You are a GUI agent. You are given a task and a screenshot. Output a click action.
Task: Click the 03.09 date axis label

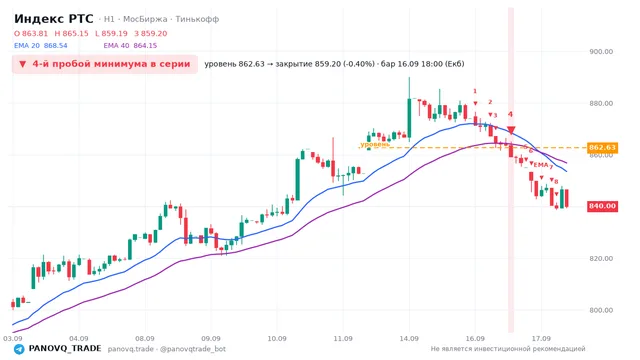(12, 339)
